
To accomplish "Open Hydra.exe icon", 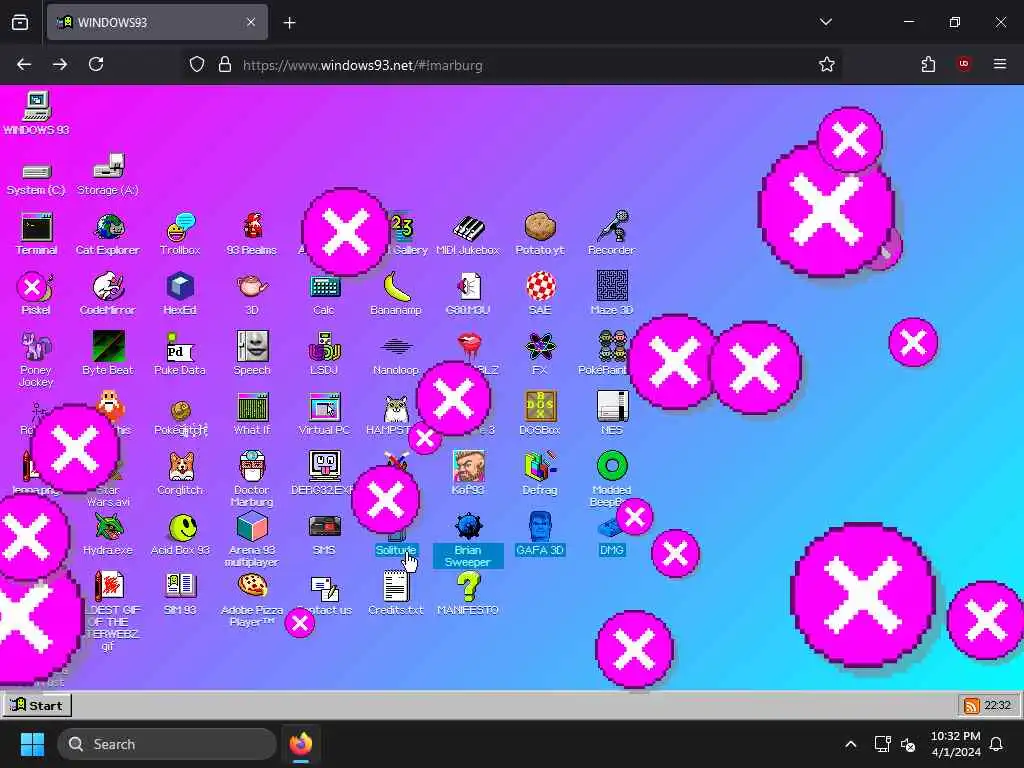I will click(x=108, y=526).
